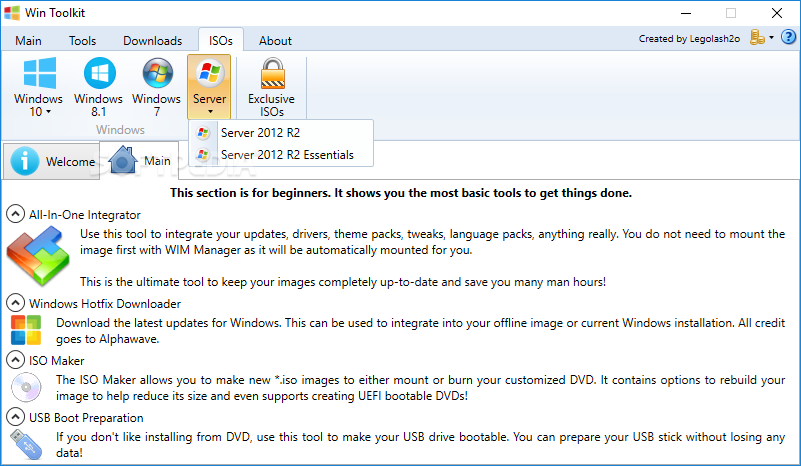Choose Server 2012 R2 Essentials from menu

tap(281, 155)
